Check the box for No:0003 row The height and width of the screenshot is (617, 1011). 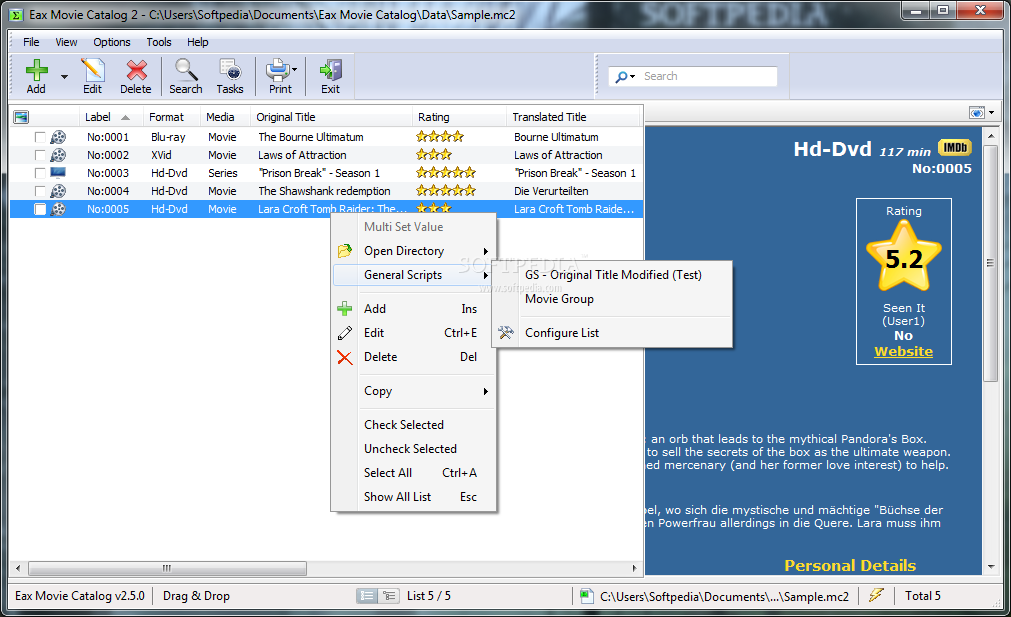40,173
